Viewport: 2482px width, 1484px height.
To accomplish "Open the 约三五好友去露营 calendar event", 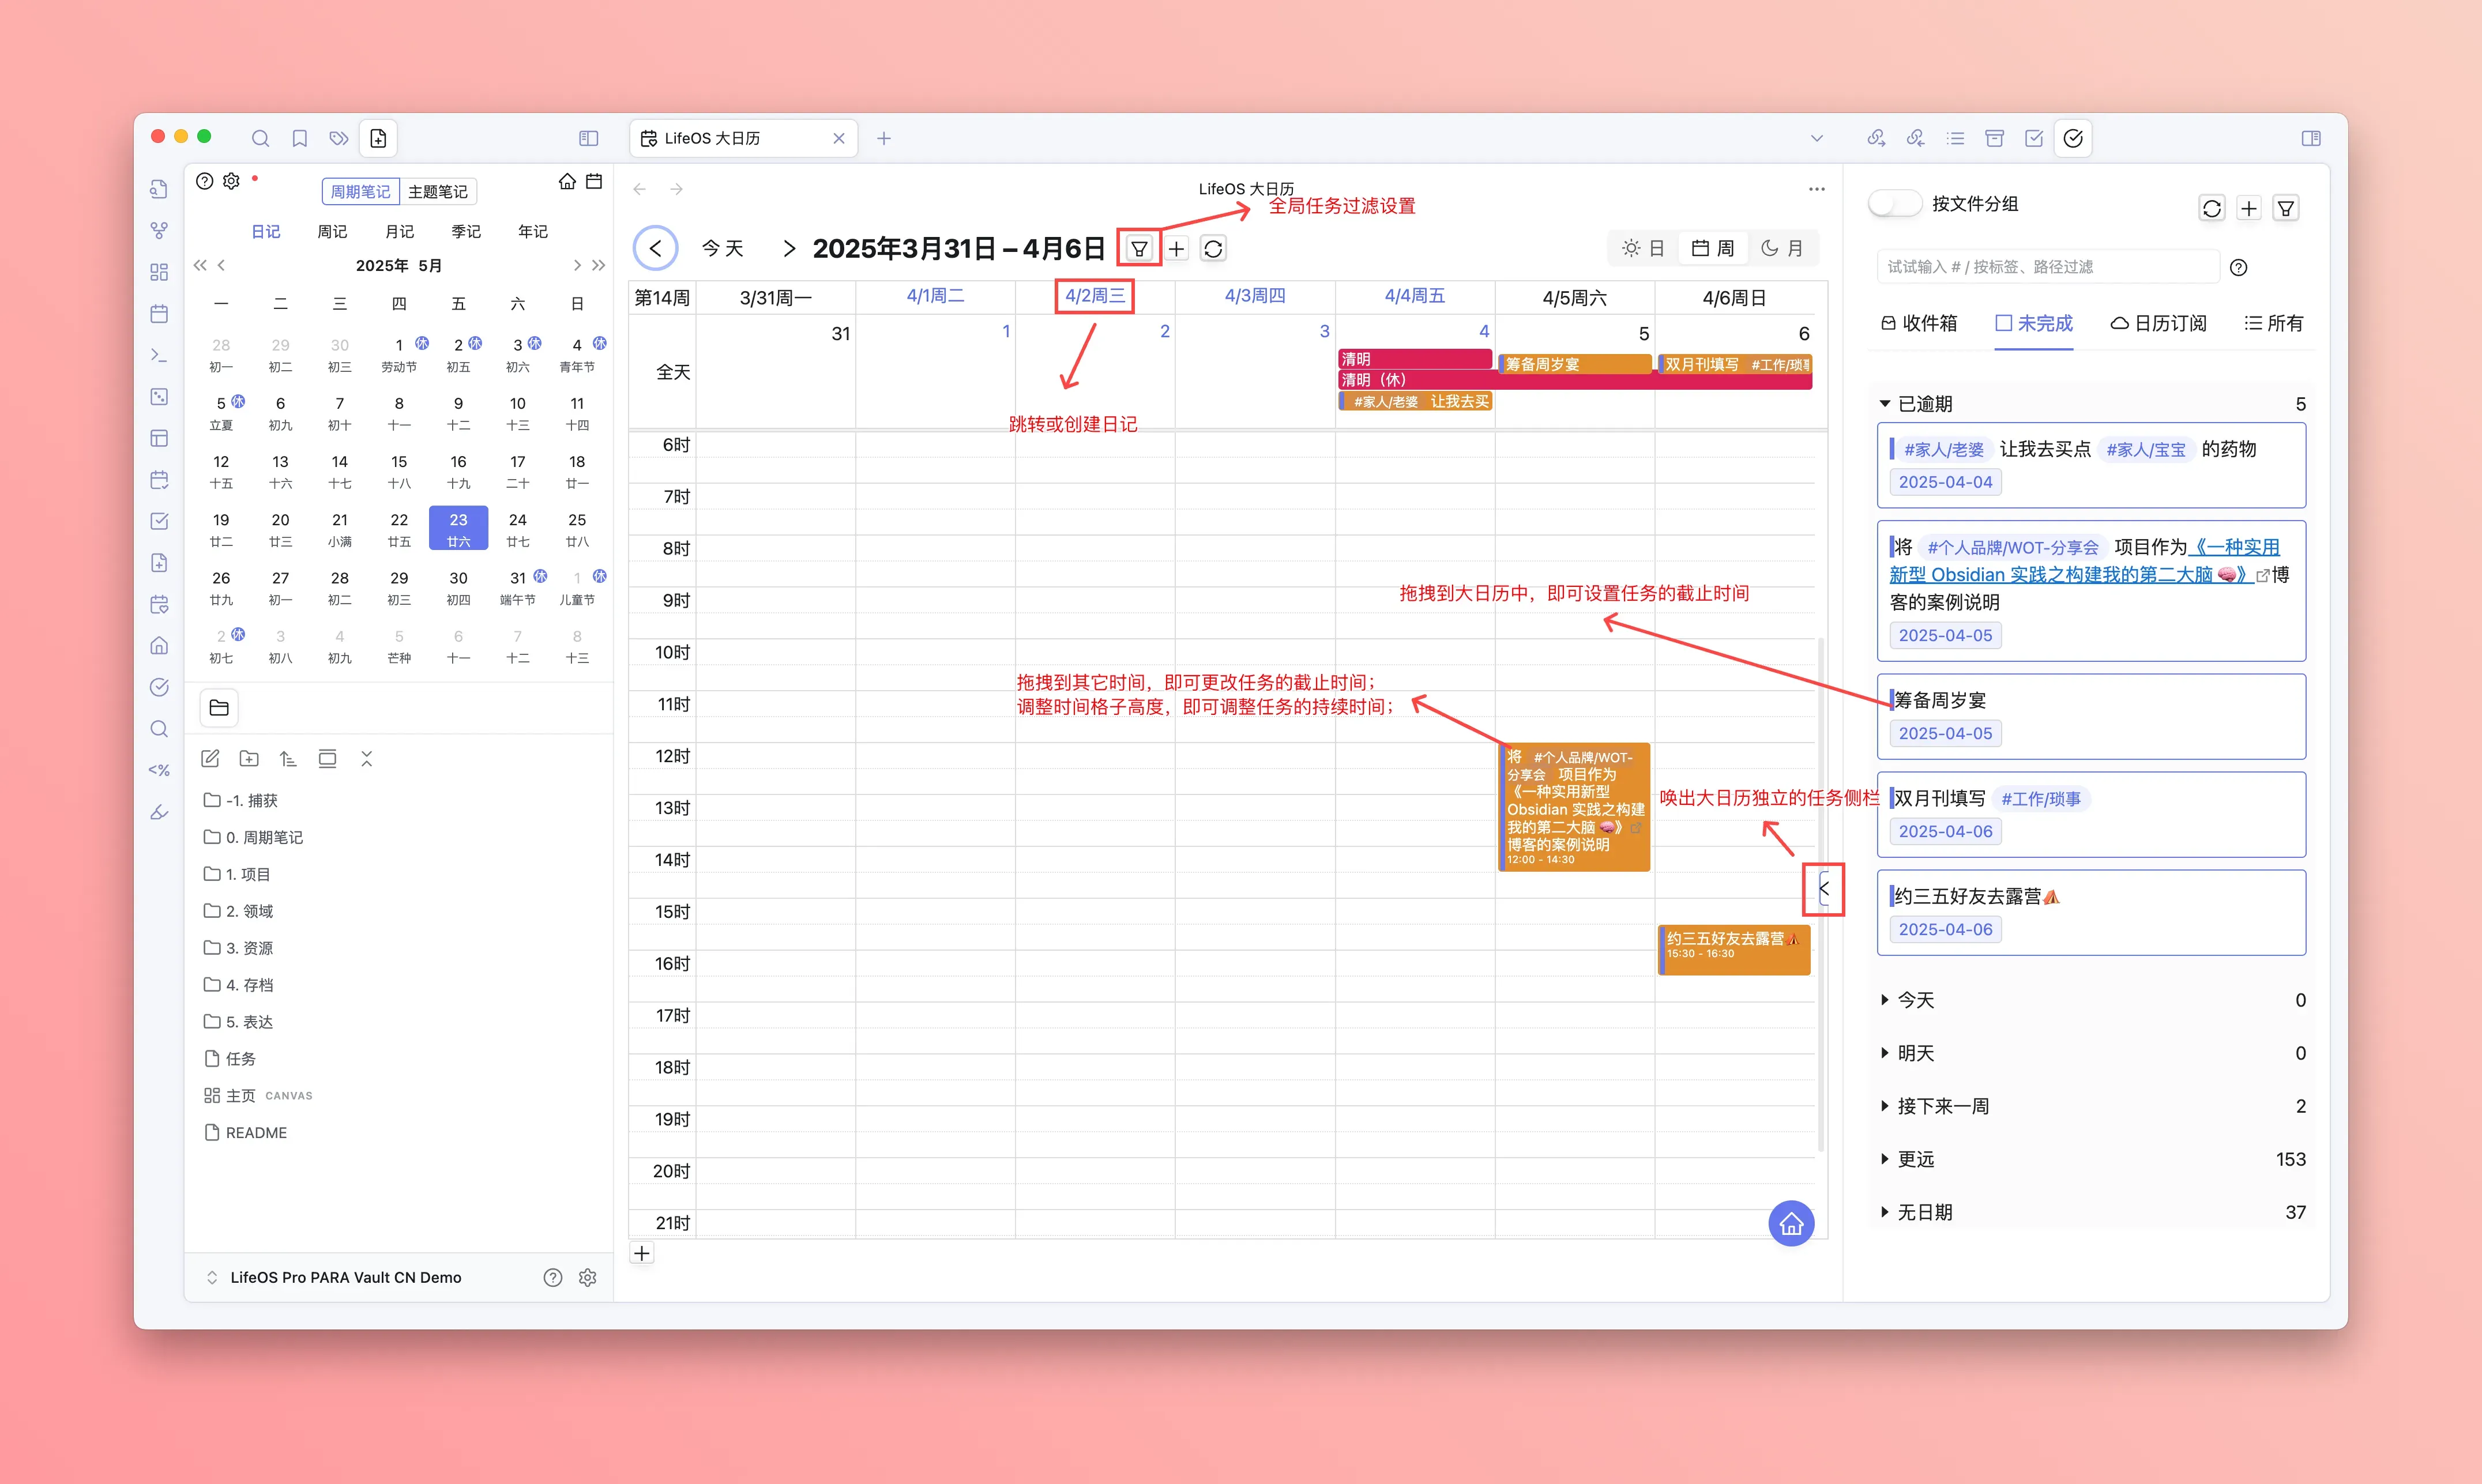I will [1734, 950].
